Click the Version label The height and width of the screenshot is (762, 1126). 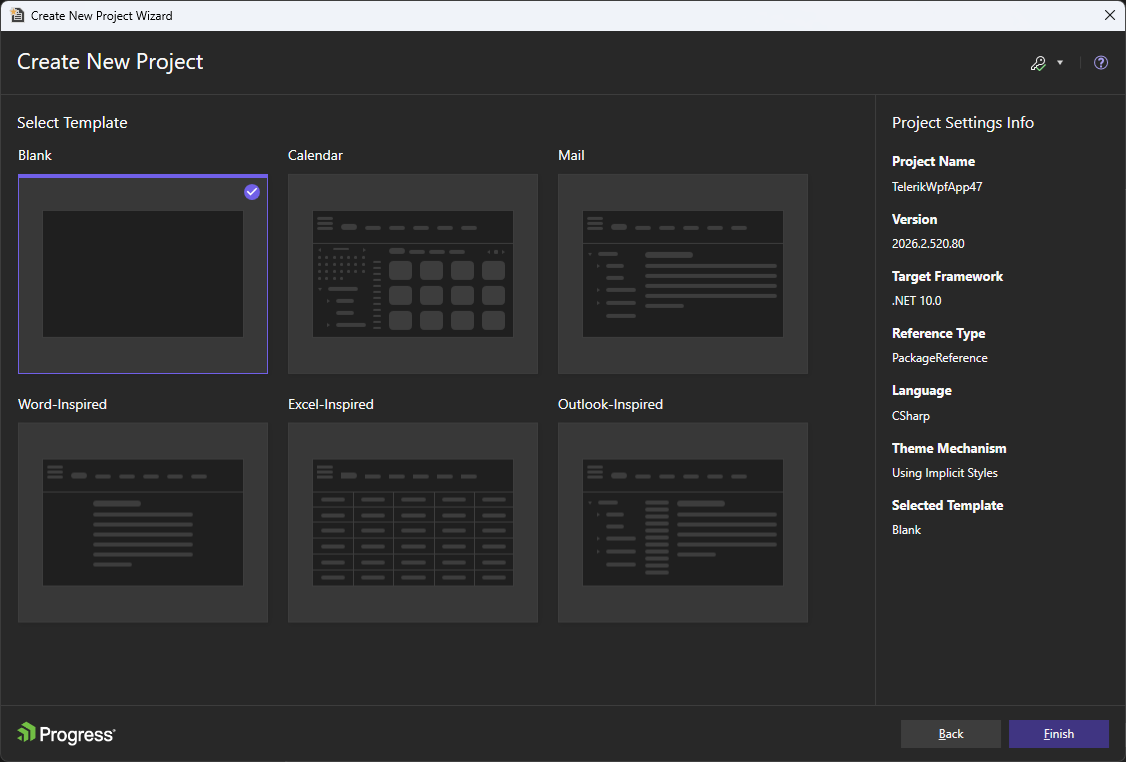coord(914,219)
